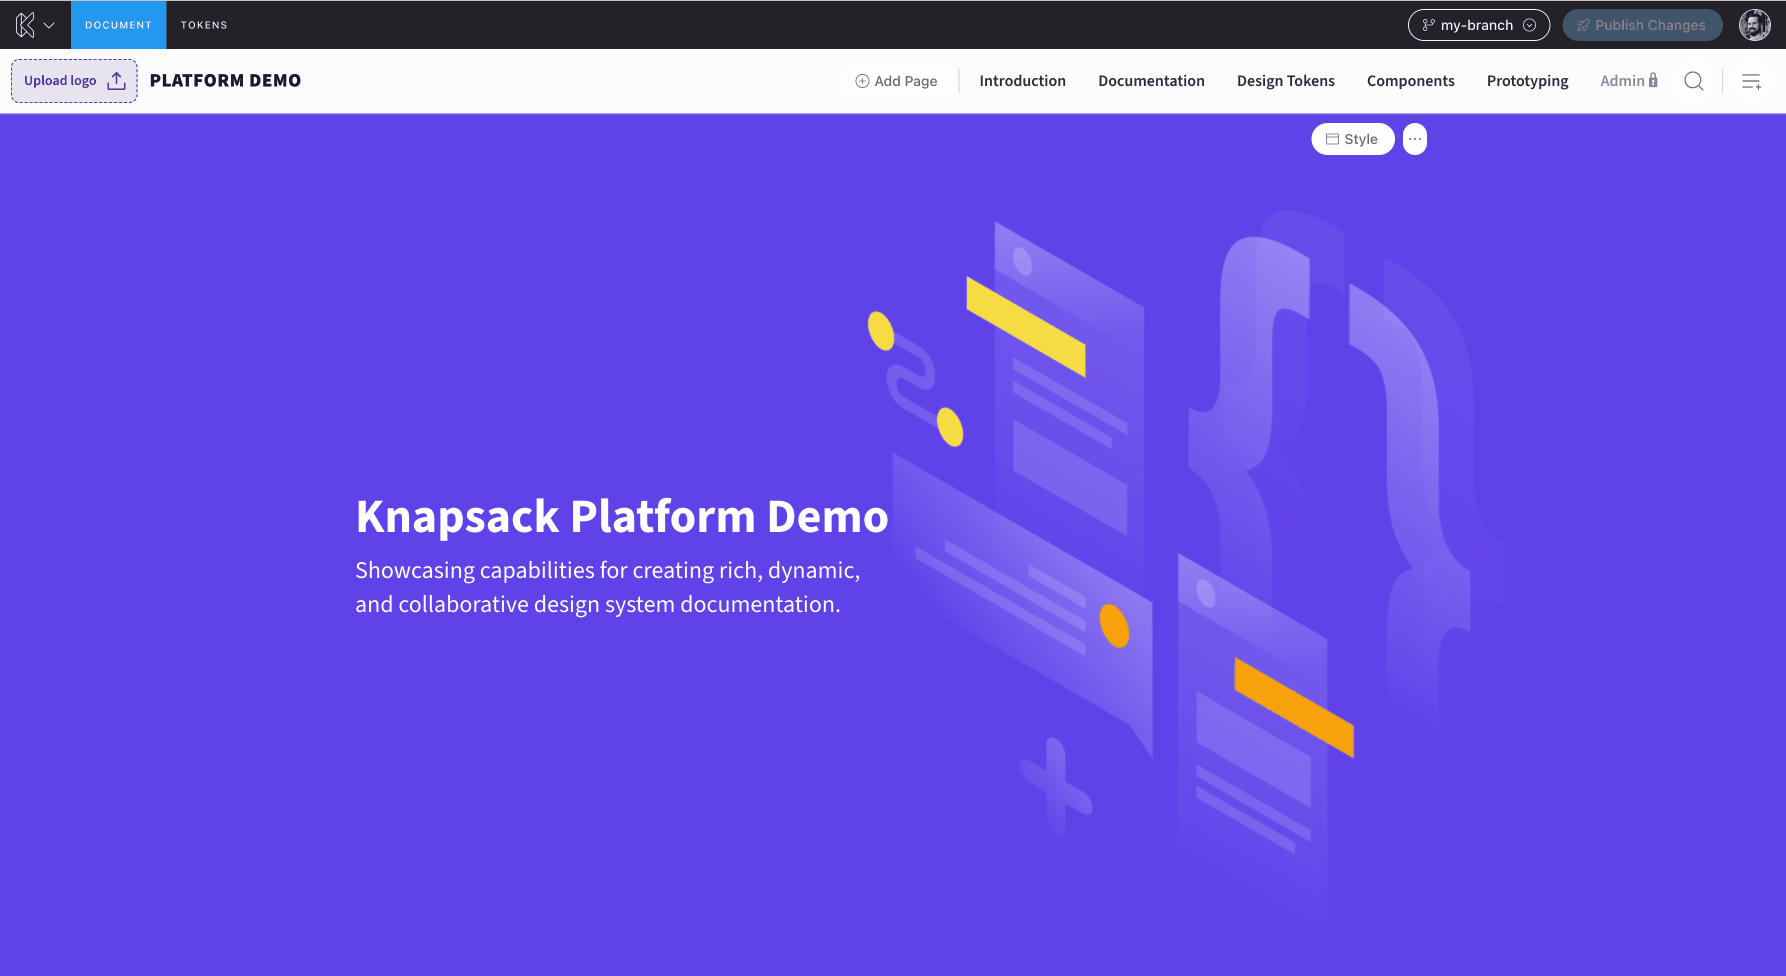
Task: Open the user avatar profile
Action: (1754, 24)
